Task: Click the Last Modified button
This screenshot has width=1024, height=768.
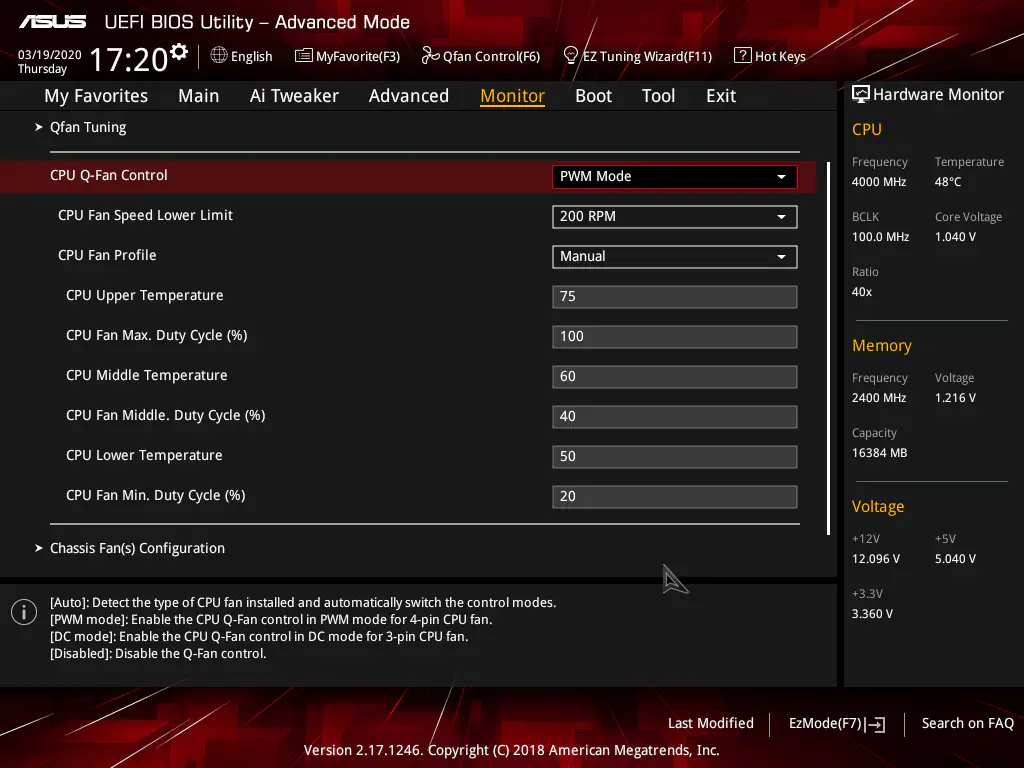Action: tap(710, 723)
